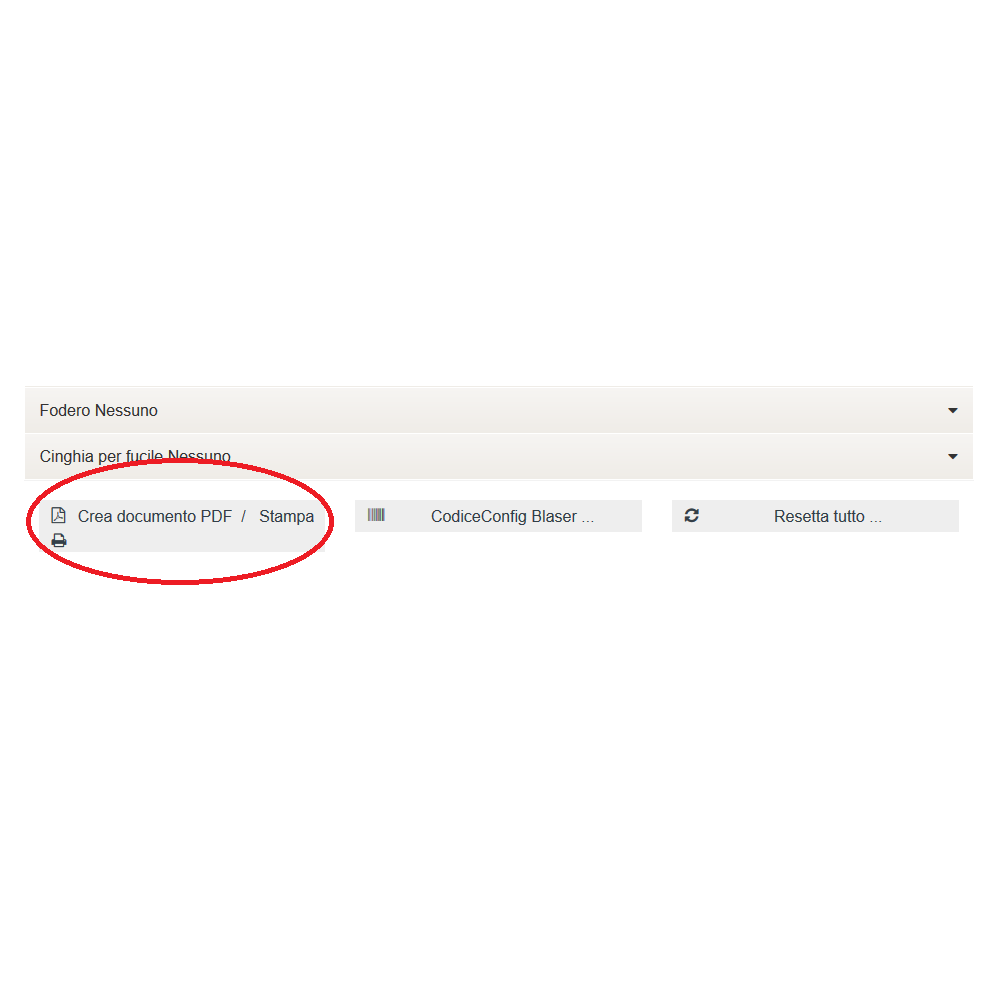Open the Fodero Nessuno accordion row
This screenshot has width=1000, height=1000.
(499, 410)
